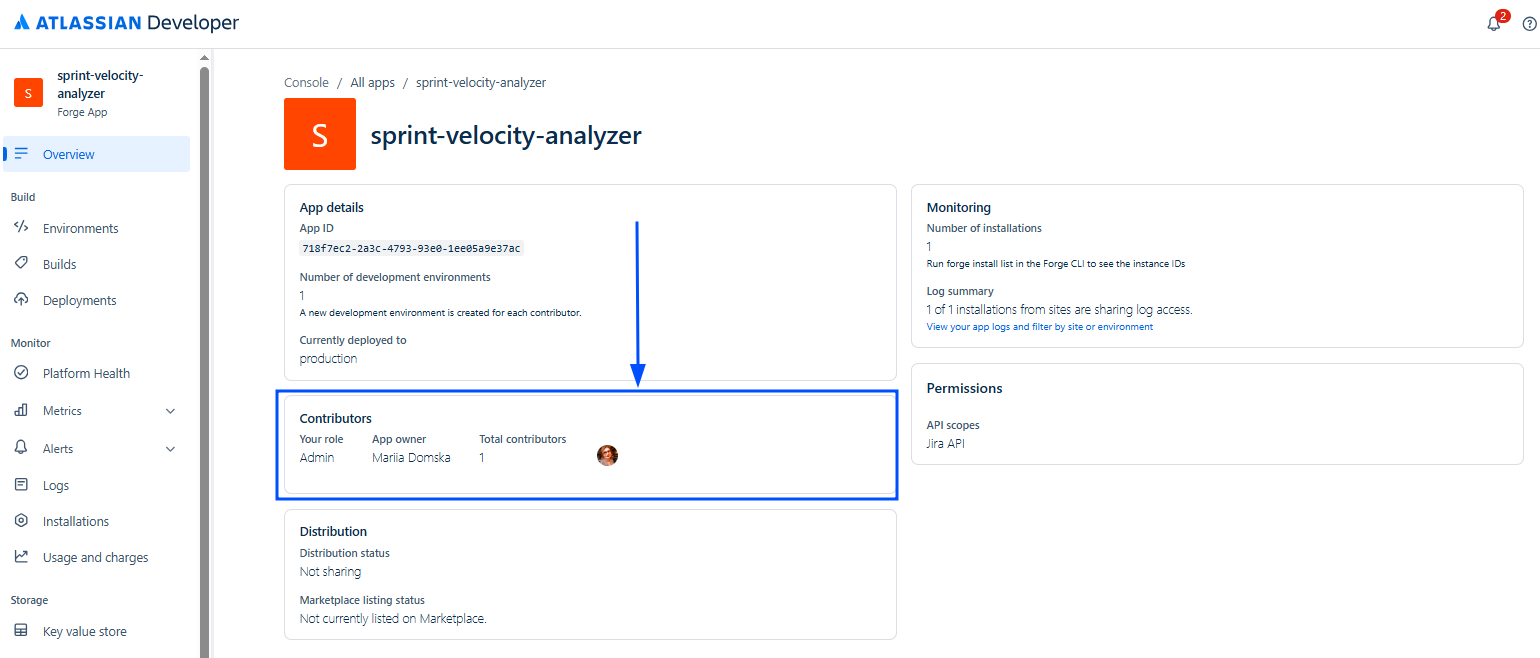Click the Installations hexagon icon
Screen dimensions: 1540x658
click(x=21, y=521)
